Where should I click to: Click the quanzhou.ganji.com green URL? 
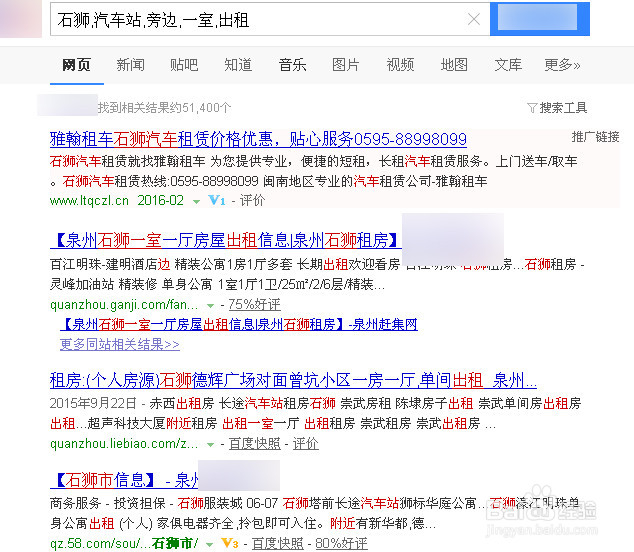[124, 305]
